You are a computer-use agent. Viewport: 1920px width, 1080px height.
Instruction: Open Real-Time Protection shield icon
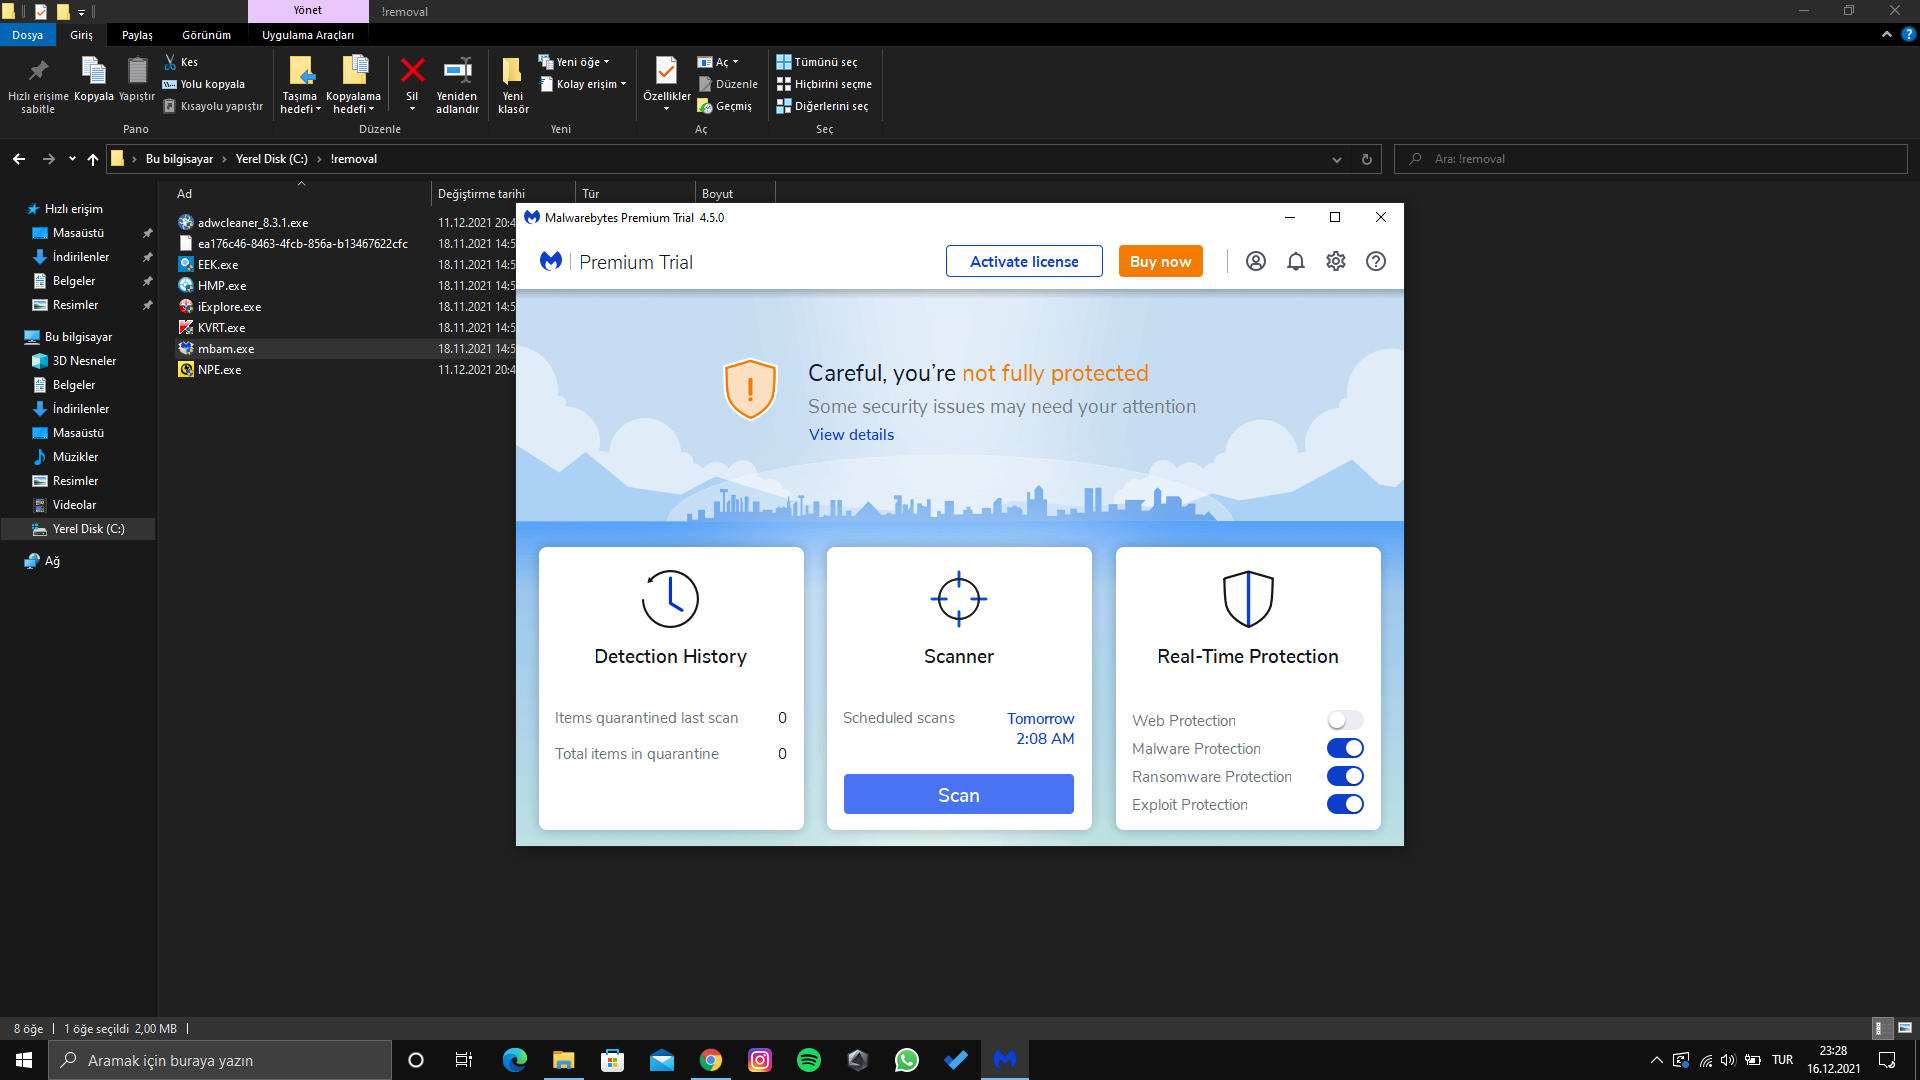point(1248,599)
